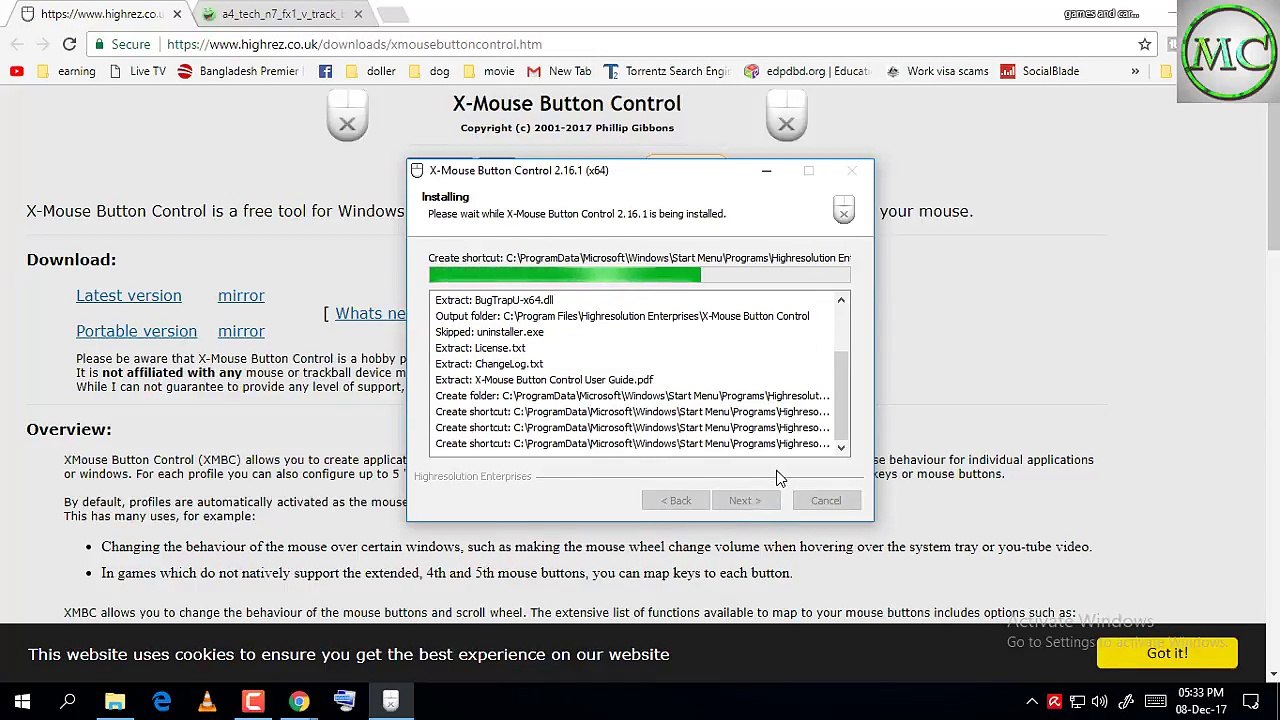Open the volume control in system tray
Screen dimensions: 1280x720
[1100, 702]
